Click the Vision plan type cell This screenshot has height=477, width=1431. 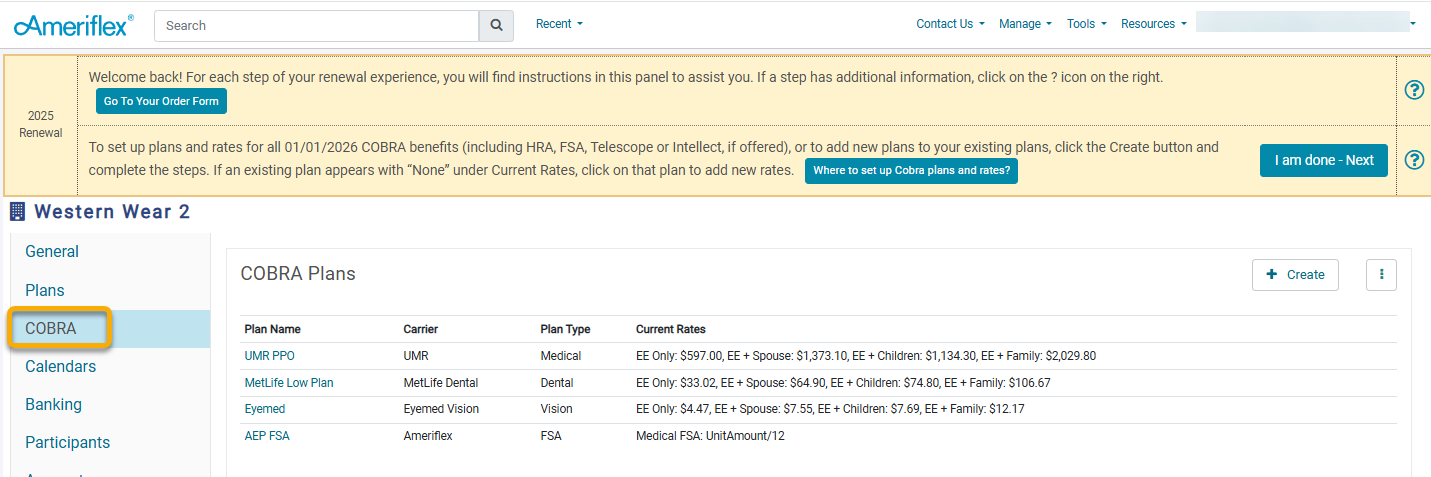(556, 409)
